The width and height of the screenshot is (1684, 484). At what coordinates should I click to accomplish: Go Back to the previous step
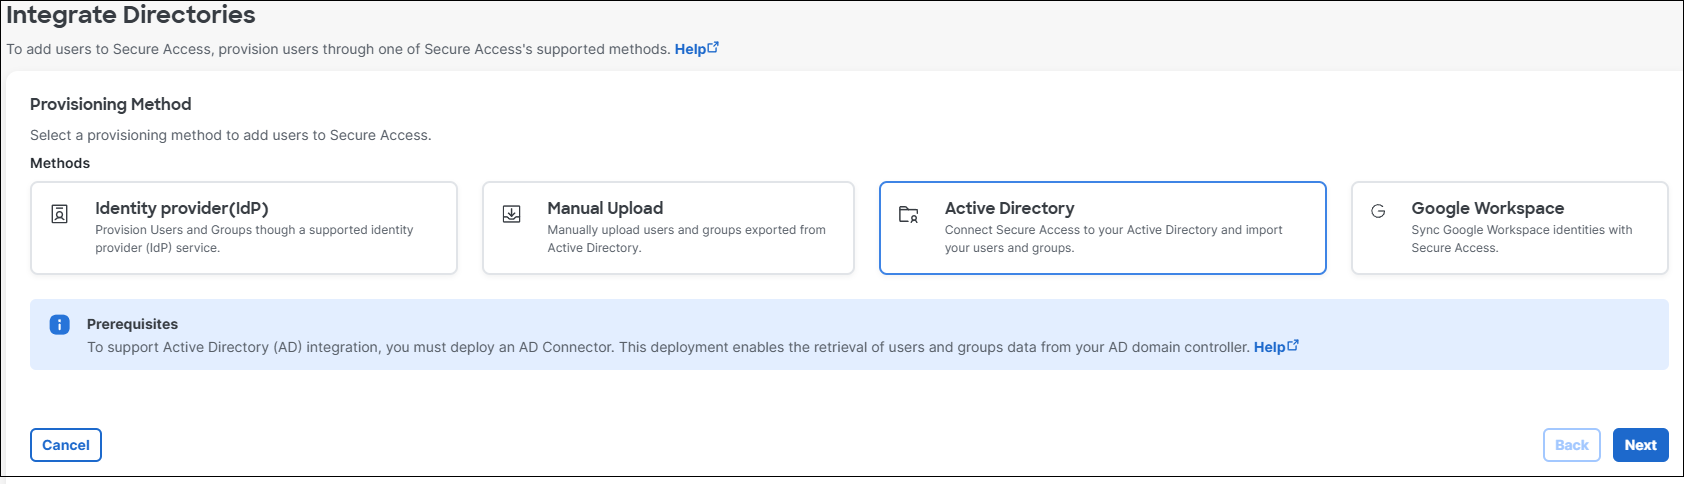point(1571,445)
